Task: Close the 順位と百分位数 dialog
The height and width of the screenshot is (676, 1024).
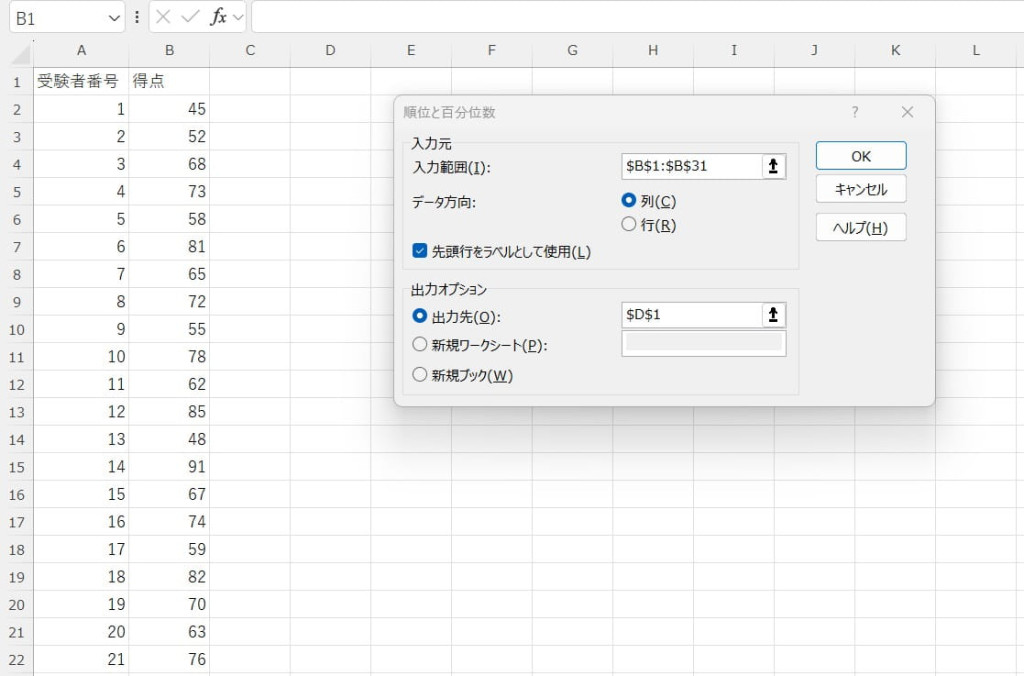Action: [907, 112]
